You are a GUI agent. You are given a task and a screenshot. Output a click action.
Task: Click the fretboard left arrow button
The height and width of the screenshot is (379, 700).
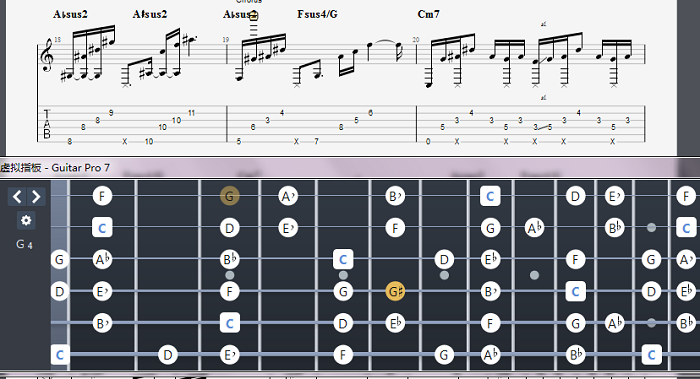[x=17, y=196]
